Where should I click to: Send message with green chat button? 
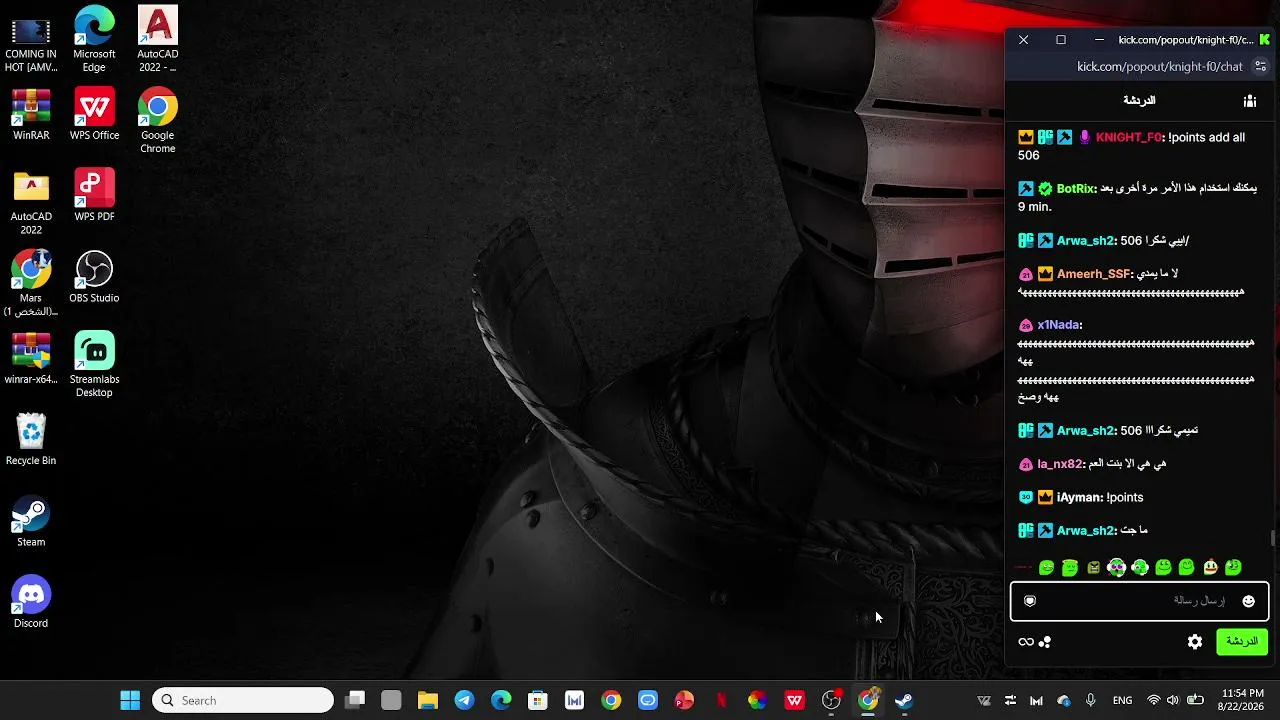[x=1242, y=642]
